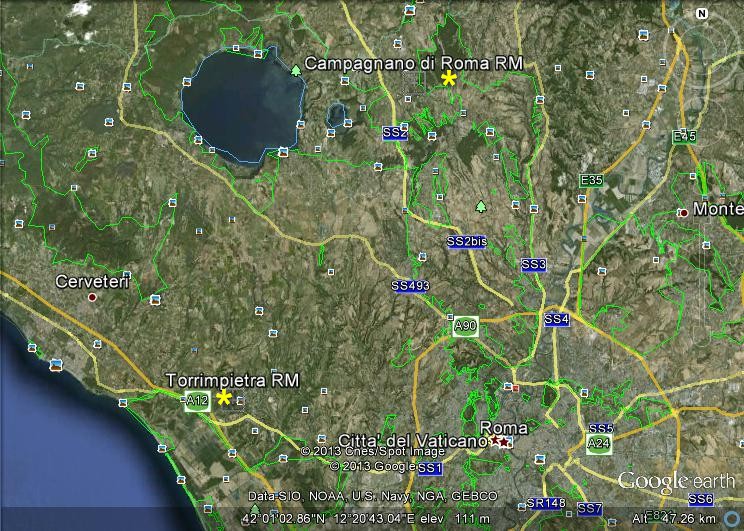Click the red dot marker beside Monte label

click(x=683, y=212)
